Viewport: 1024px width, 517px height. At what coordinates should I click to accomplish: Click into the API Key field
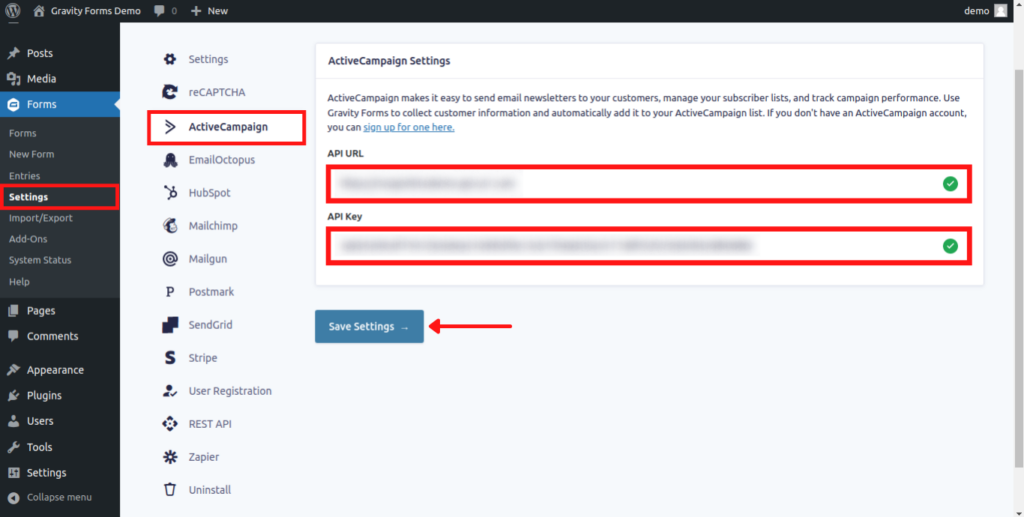[x=649, y=246]
